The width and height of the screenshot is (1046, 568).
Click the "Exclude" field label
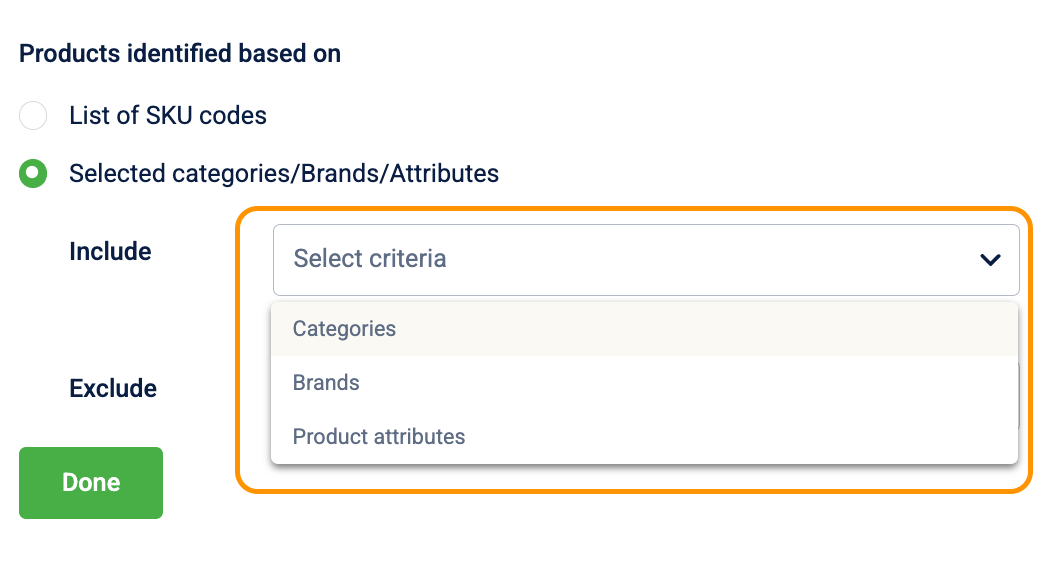(x=113, y=388)
